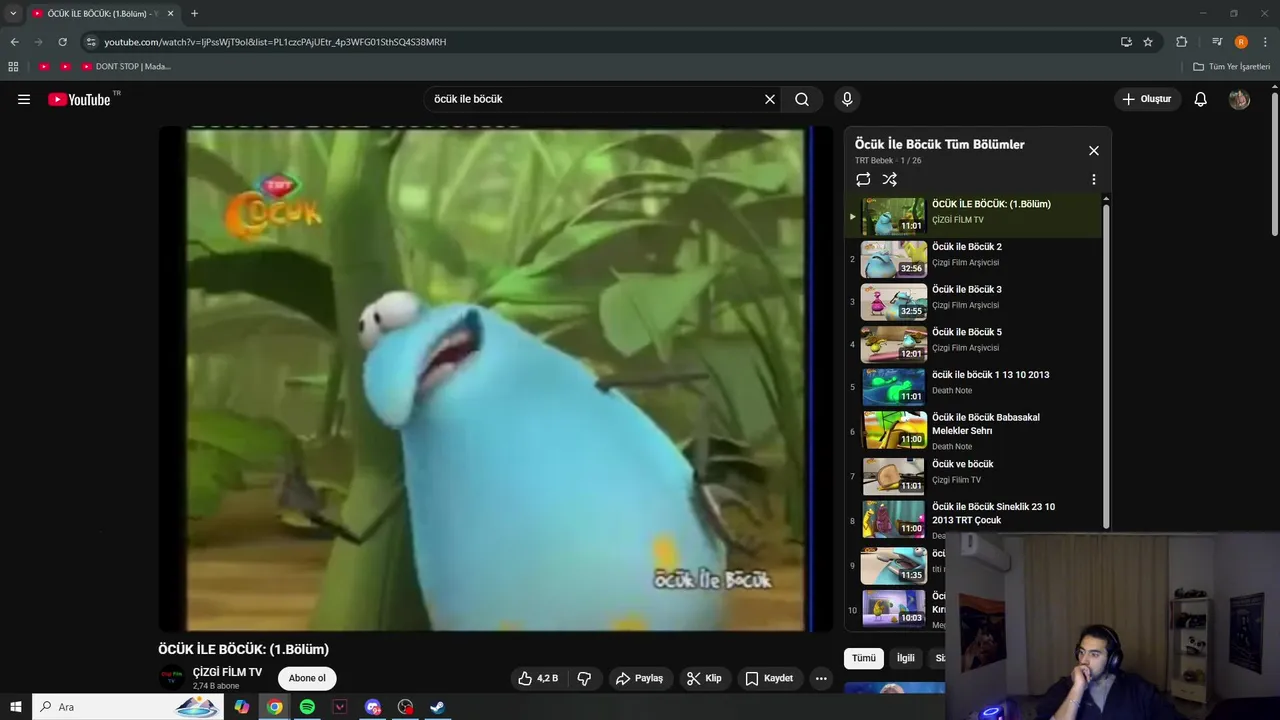Select the İlgili filter chip

[x=905, y=658]
